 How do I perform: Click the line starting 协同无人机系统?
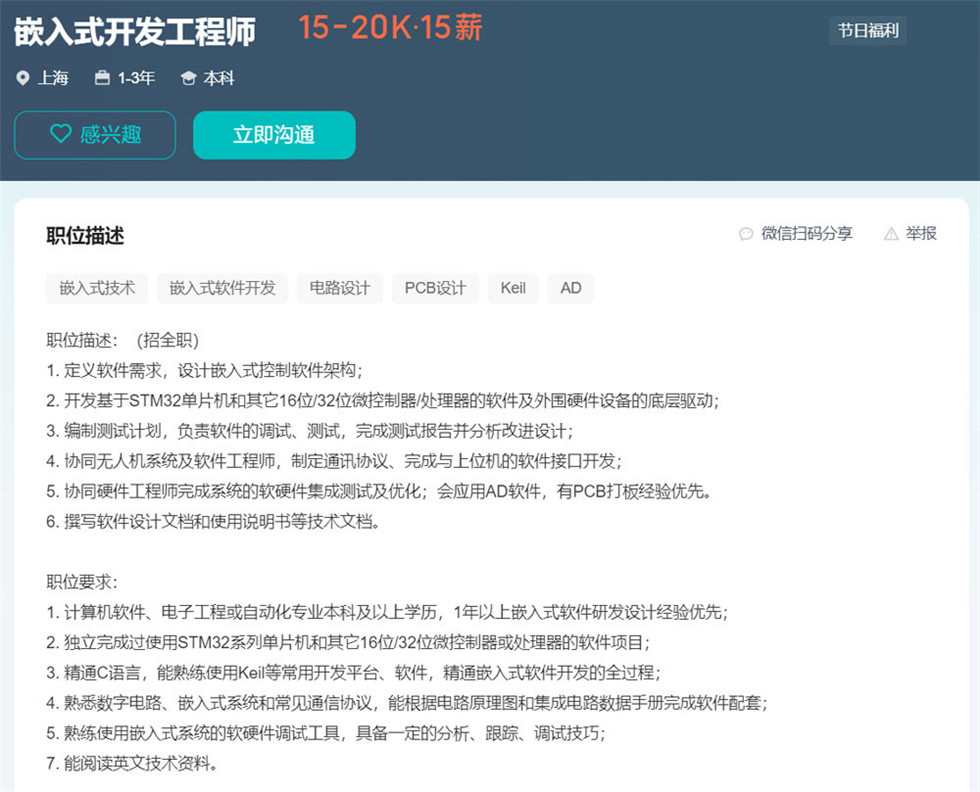334,461
